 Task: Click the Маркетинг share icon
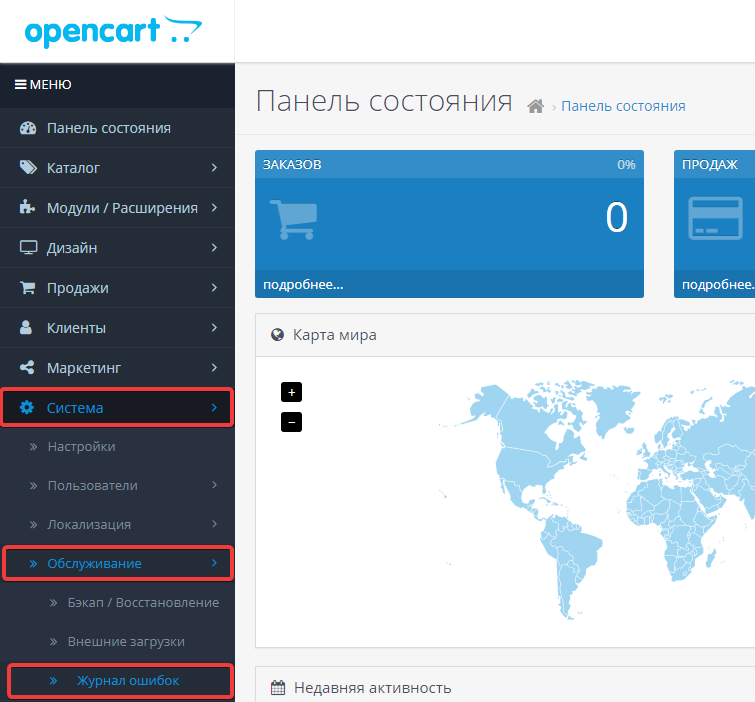(x=28, y=368)
